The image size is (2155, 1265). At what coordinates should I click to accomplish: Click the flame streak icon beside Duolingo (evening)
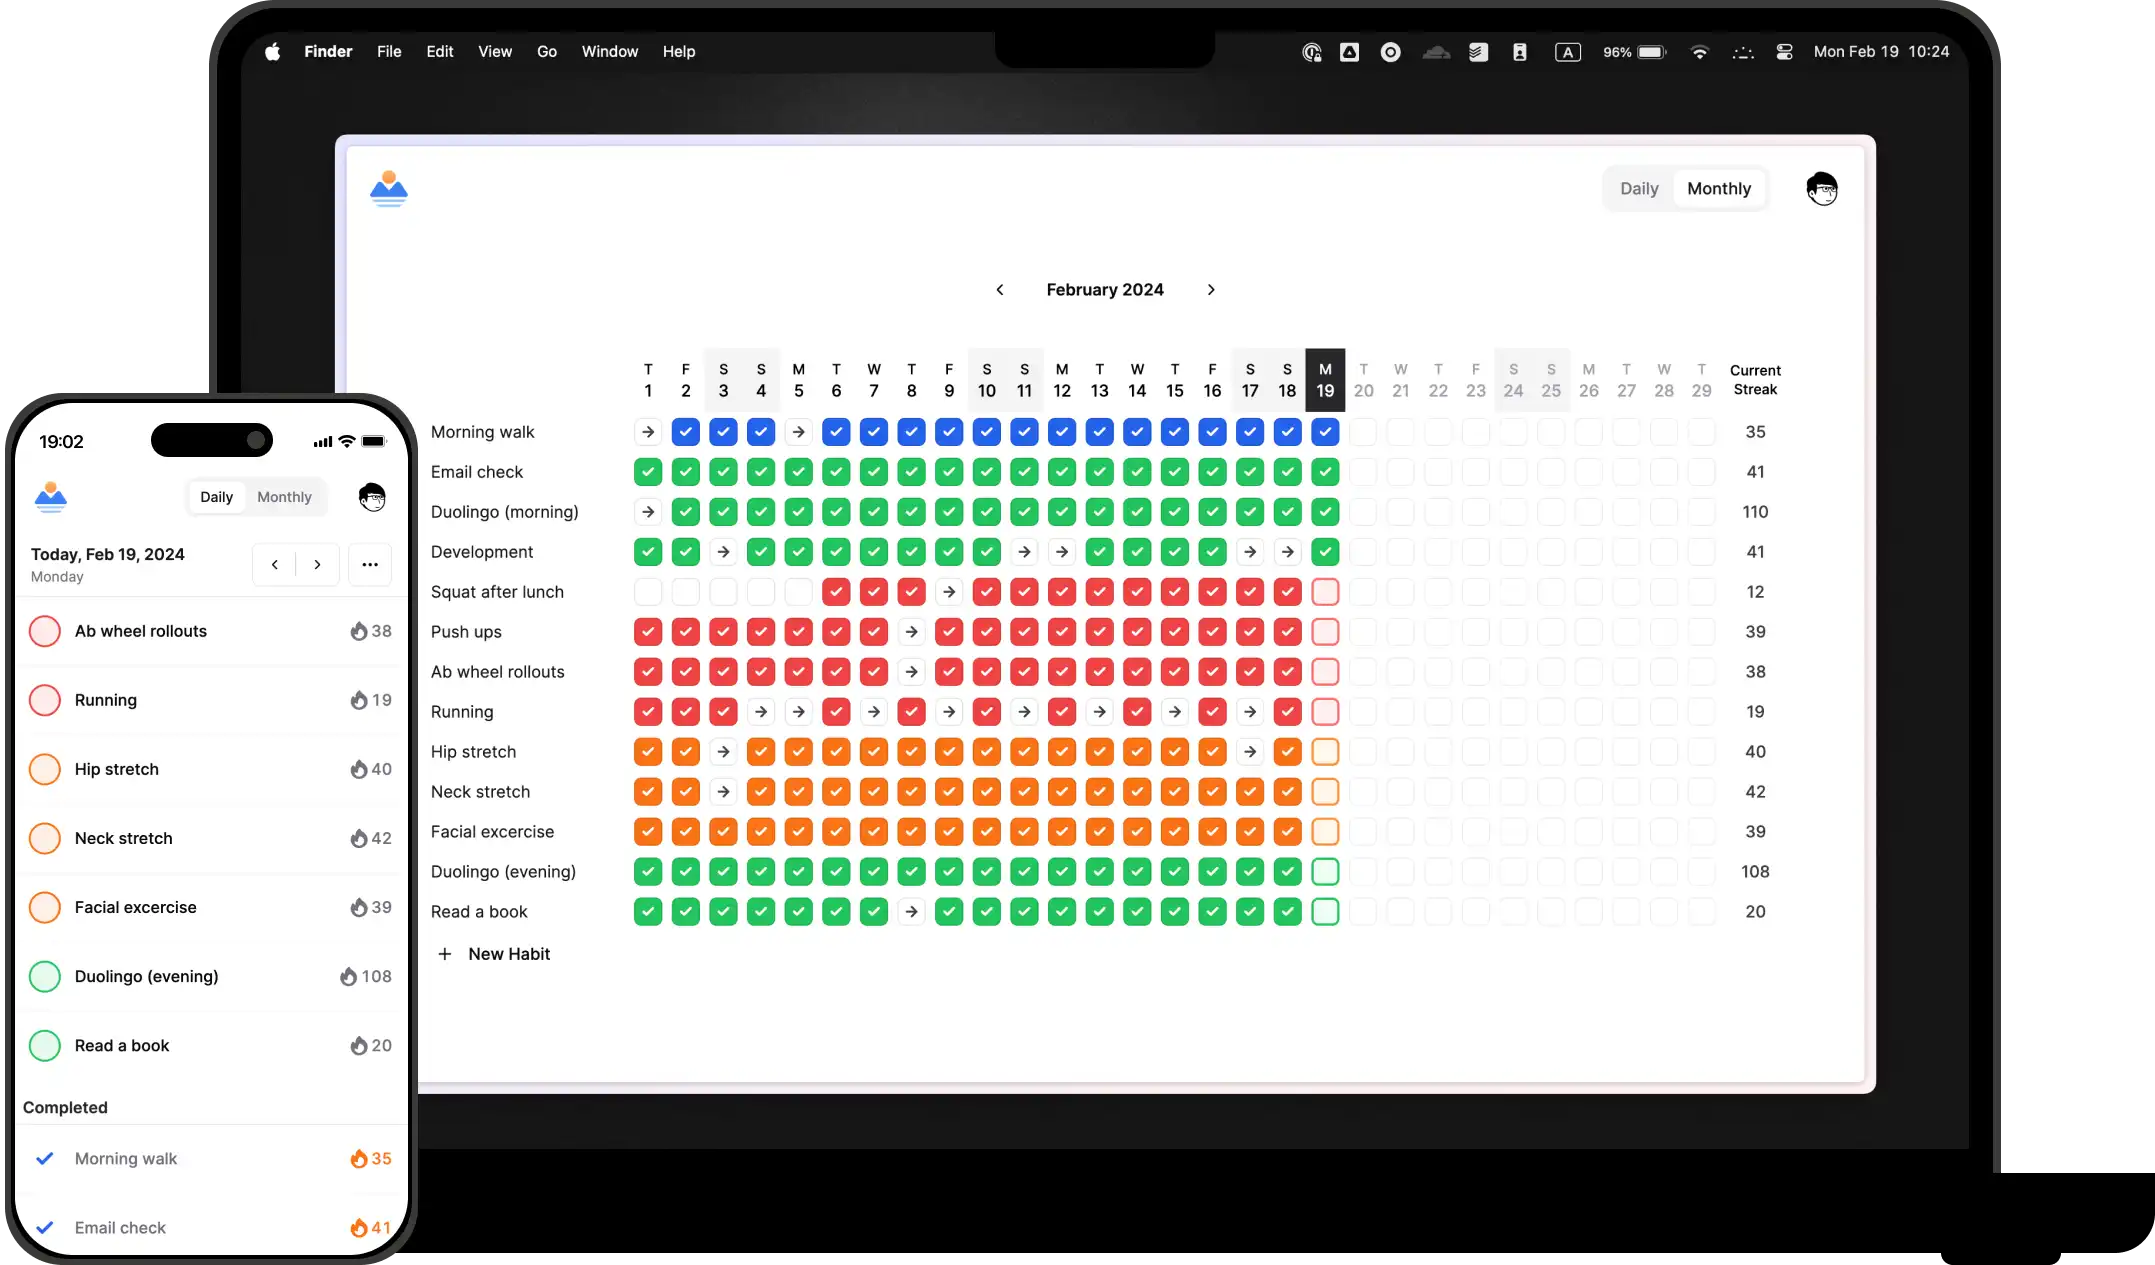[x=348, y=976]
